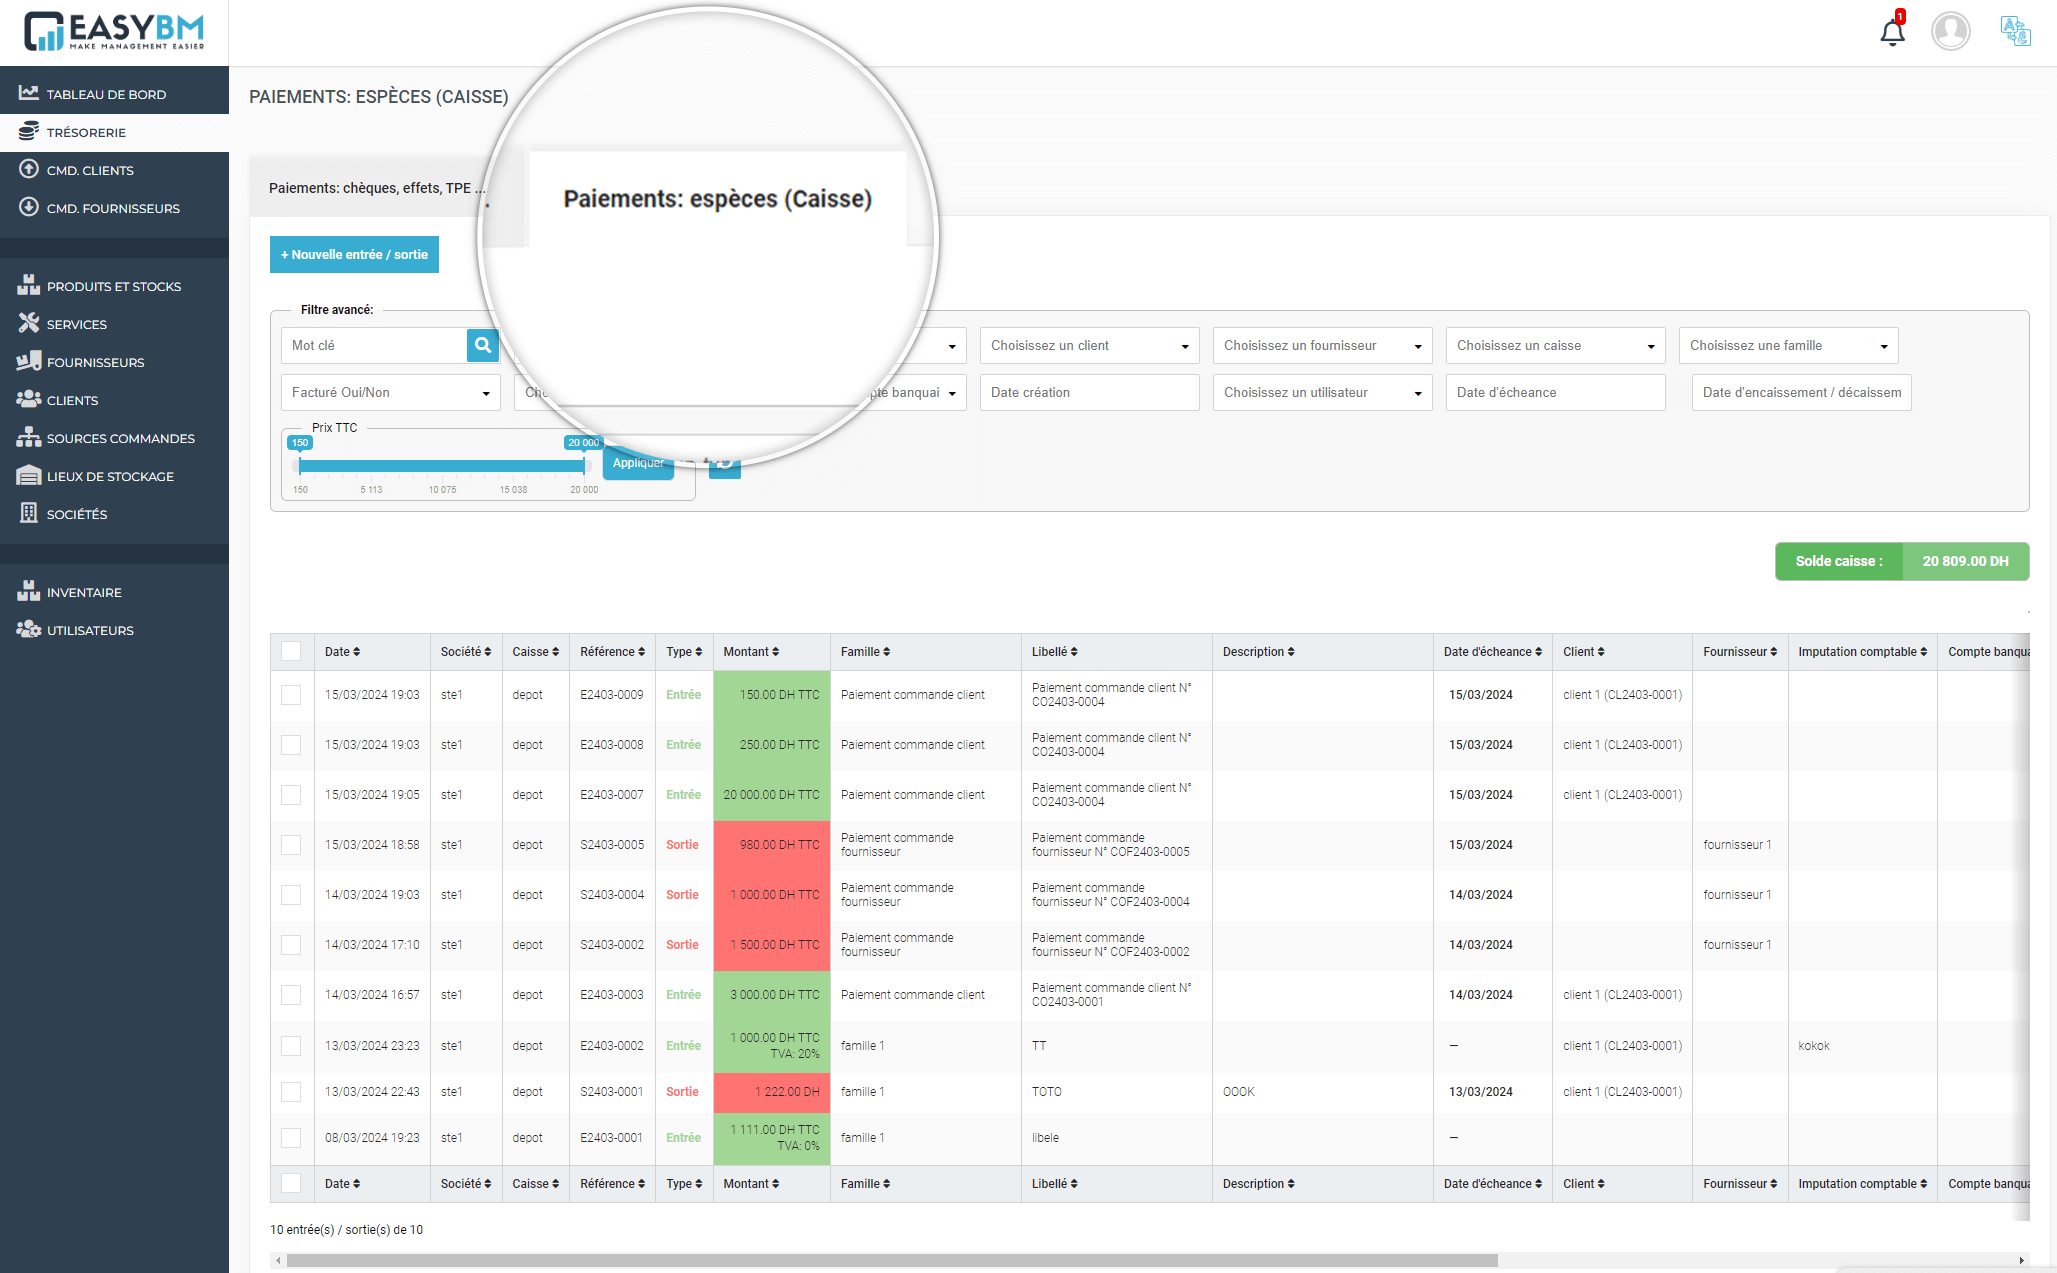The image size is (2057, 1273).
Task: Go to Lieux de stockage
Action: (x=114, y=476)
